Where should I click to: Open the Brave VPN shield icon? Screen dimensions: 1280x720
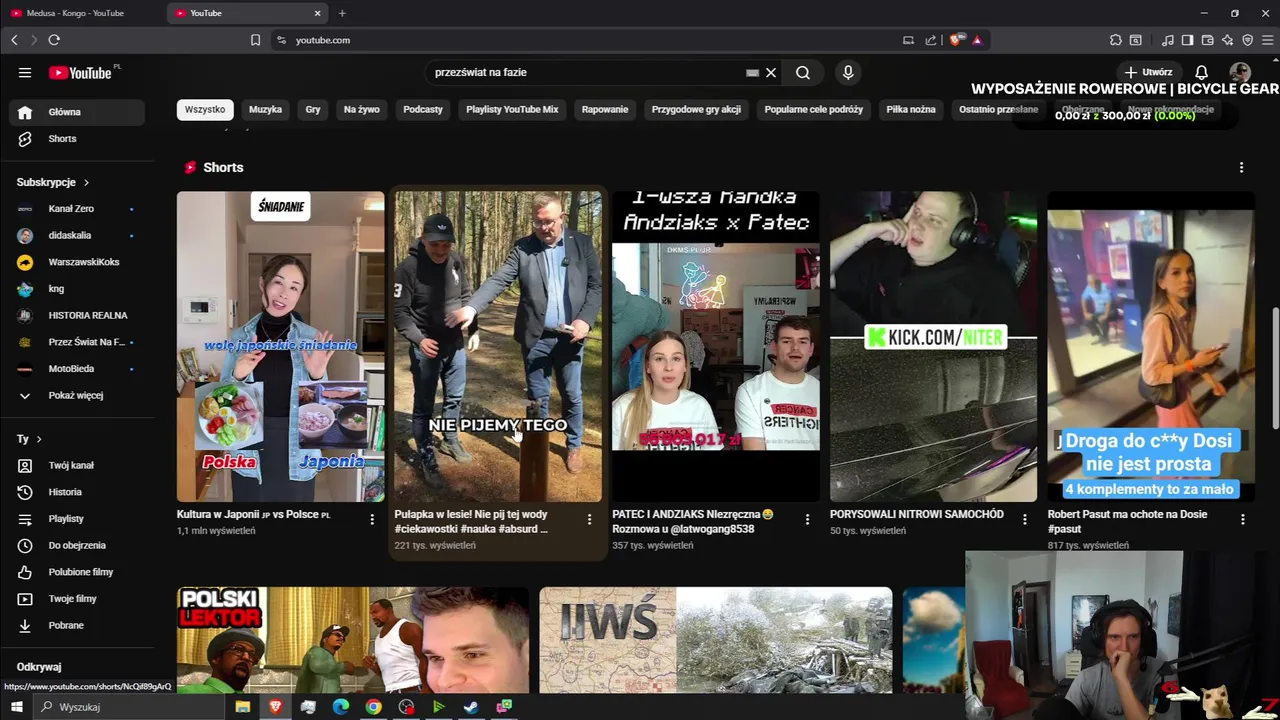1247,40
